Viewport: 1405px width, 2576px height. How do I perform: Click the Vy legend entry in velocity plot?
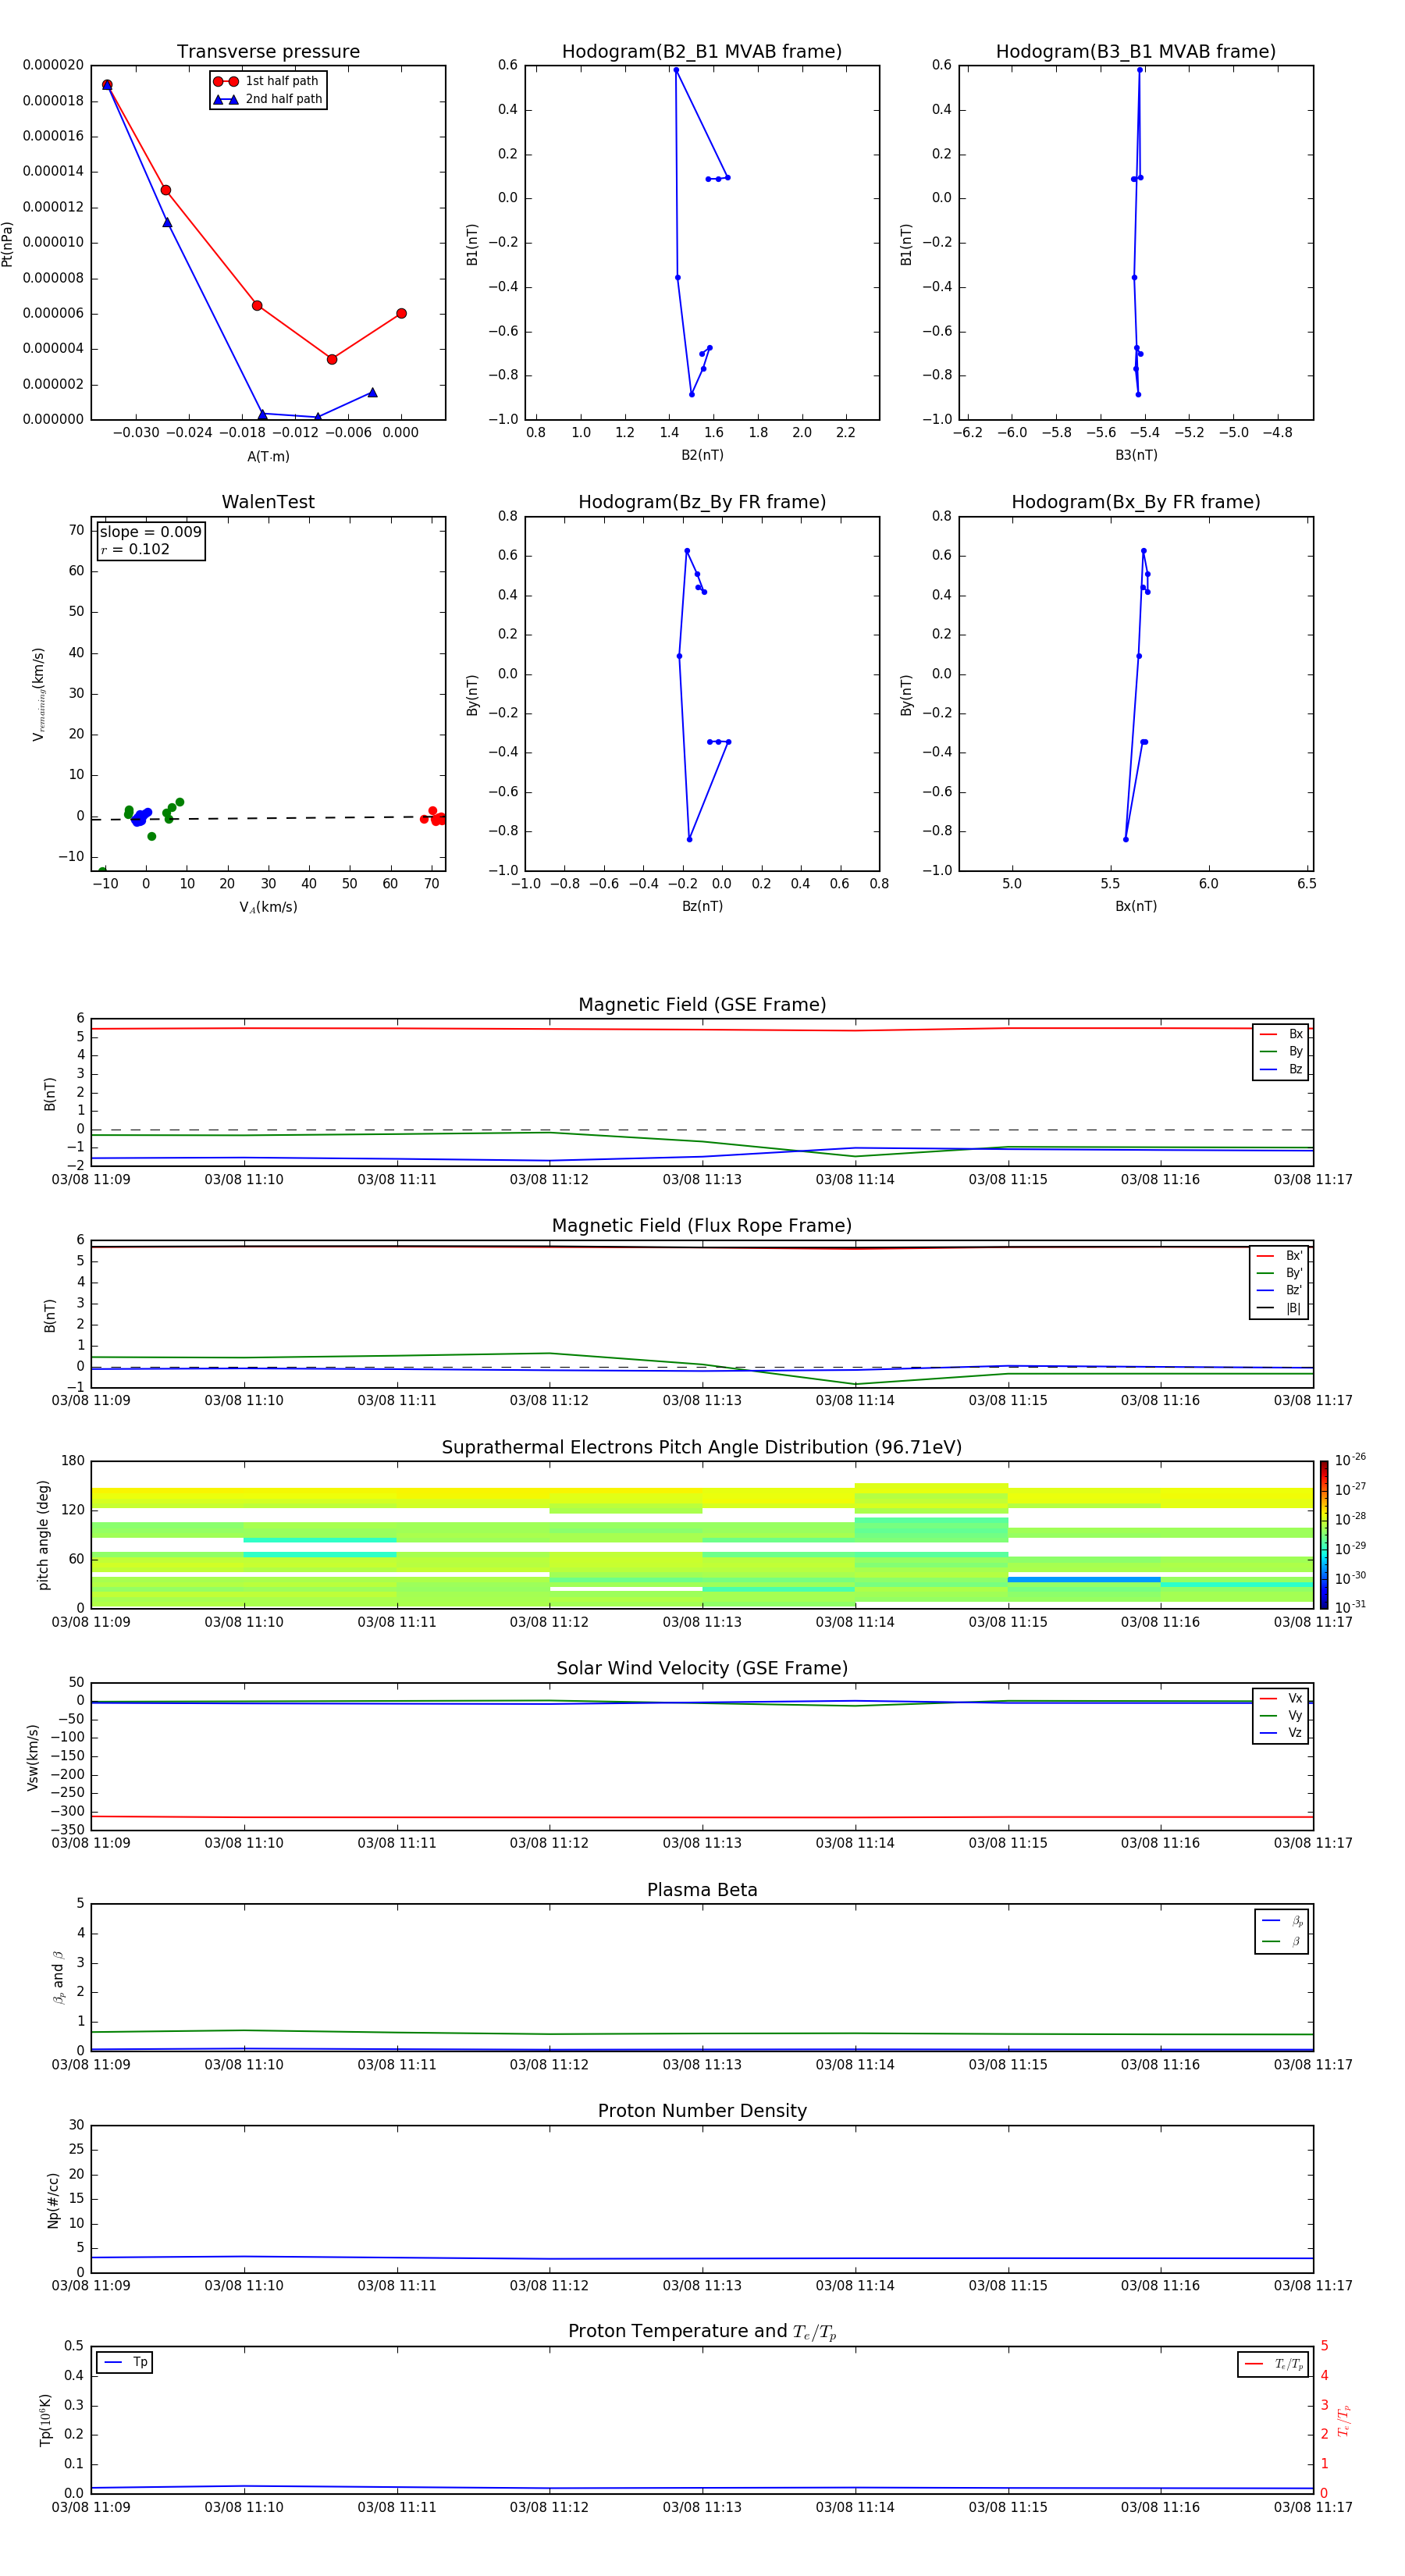click(x=1281, y=1716)
